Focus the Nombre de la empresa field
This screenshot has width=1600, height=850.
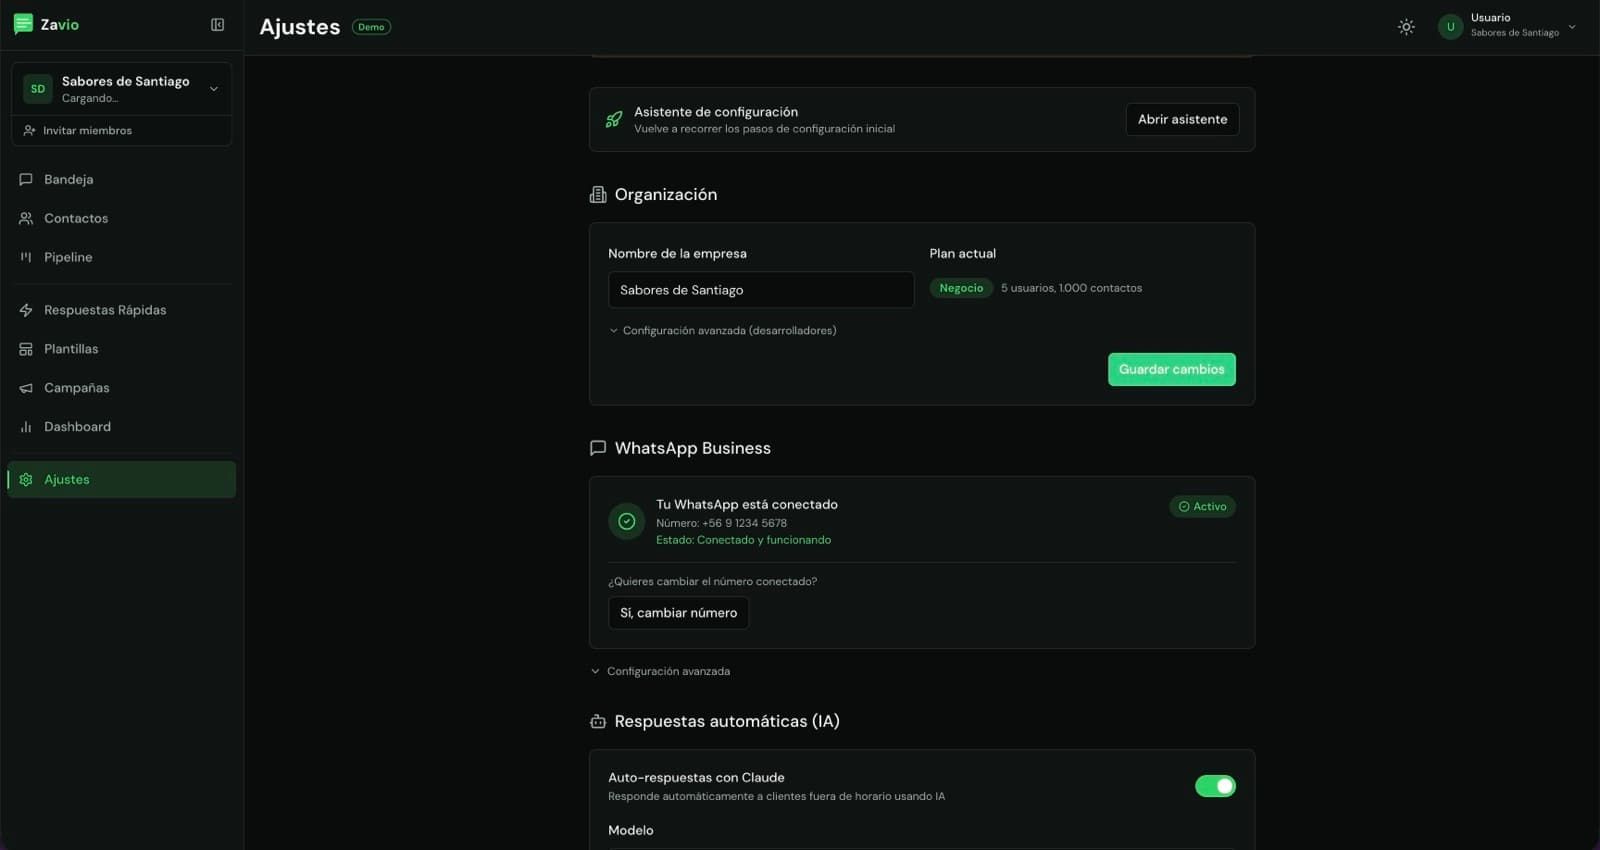[x=761, y=290]
